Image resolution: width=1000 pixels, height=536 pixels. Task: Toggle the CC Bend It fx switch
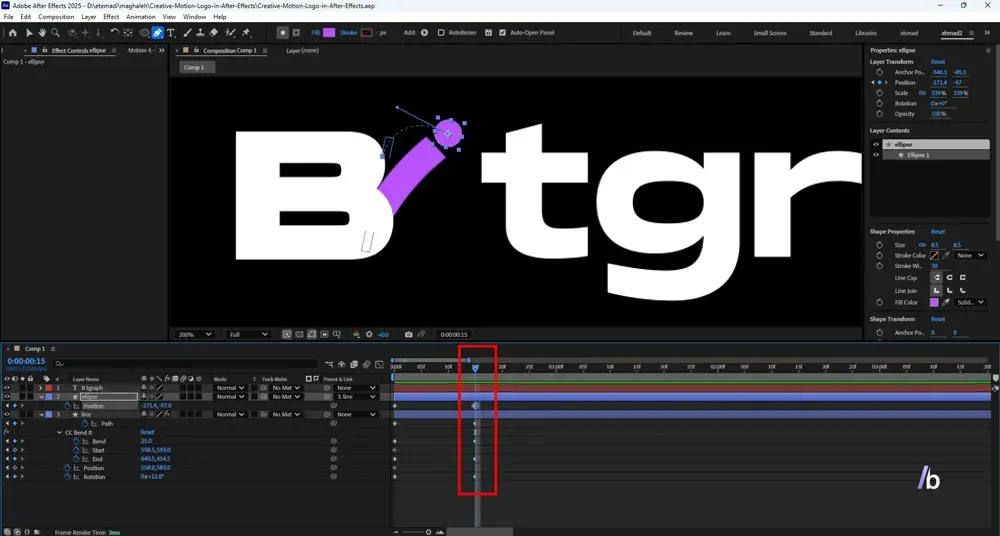tap(7, 433)
